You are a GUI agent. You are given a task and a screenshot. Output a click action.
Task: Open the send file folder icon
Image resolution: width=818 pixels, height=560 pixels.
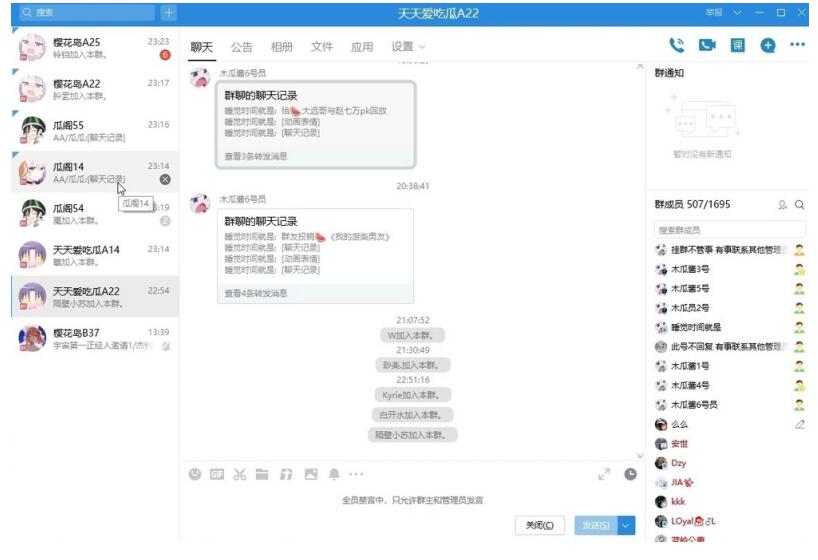(x=262, y=474)
